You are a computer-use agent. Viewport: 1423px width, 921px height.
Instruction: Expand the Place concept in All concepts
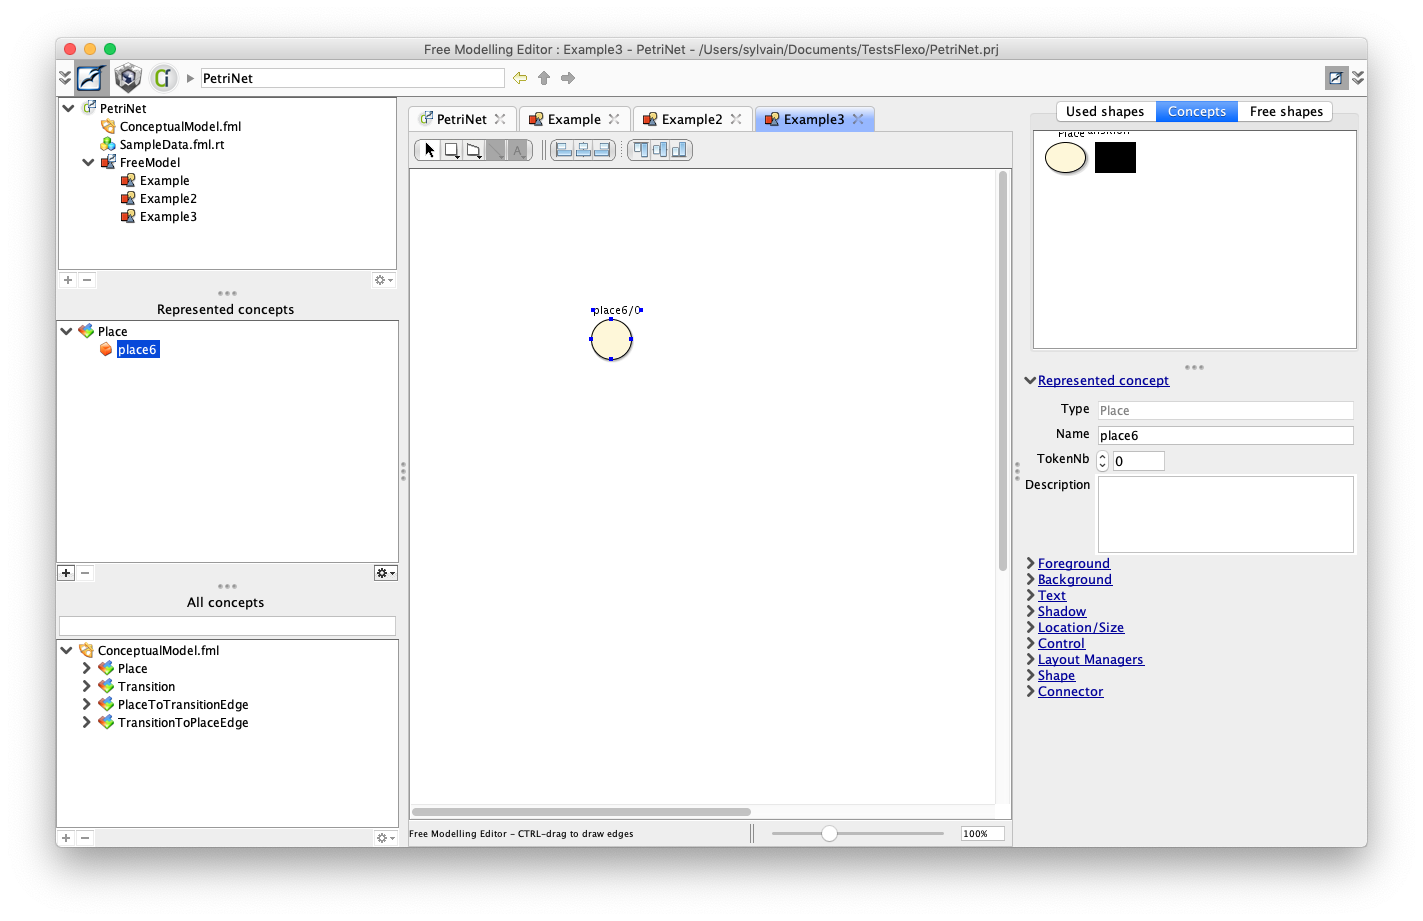tap(86, 668)
